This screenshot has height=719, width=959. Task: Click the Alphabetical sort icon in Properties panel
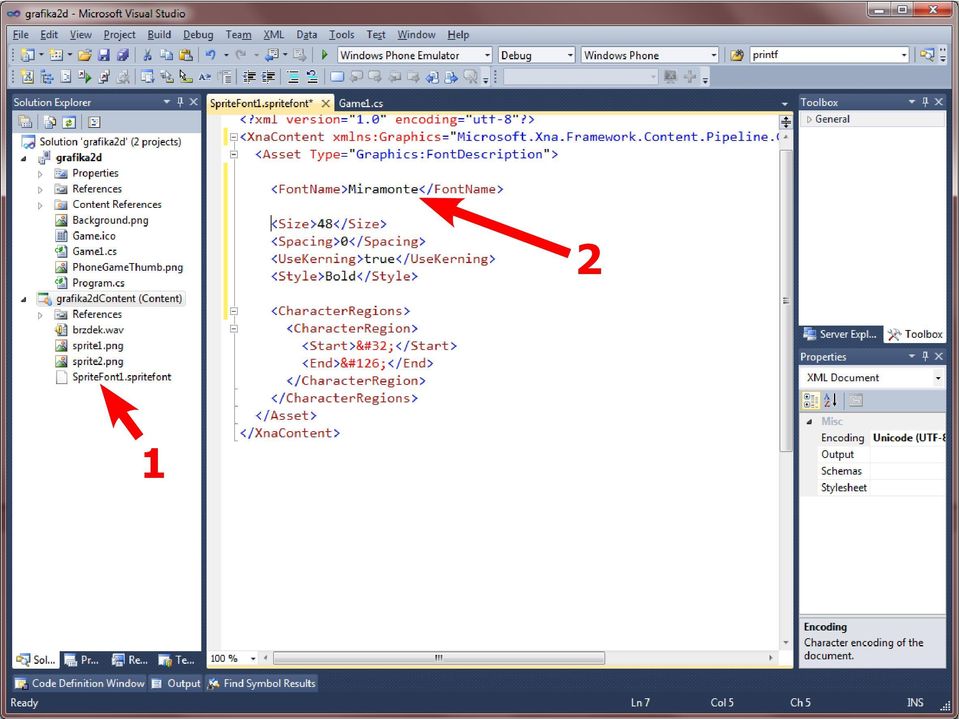(x=831, y=400)
